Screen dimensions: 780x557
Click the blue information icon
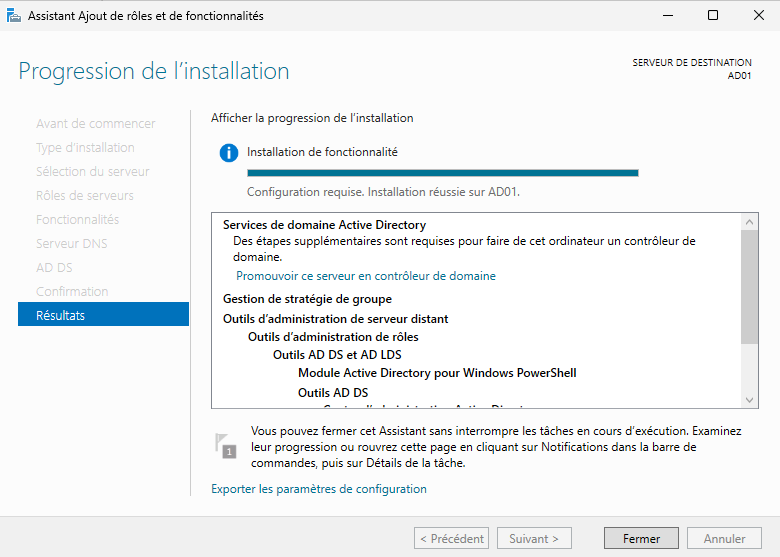point(229,152)
